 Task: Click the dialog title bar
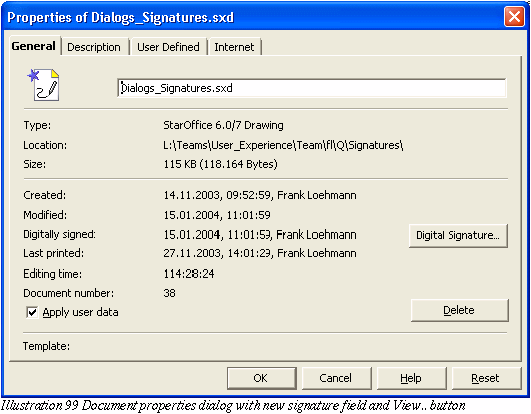click(x=254, y=17)
